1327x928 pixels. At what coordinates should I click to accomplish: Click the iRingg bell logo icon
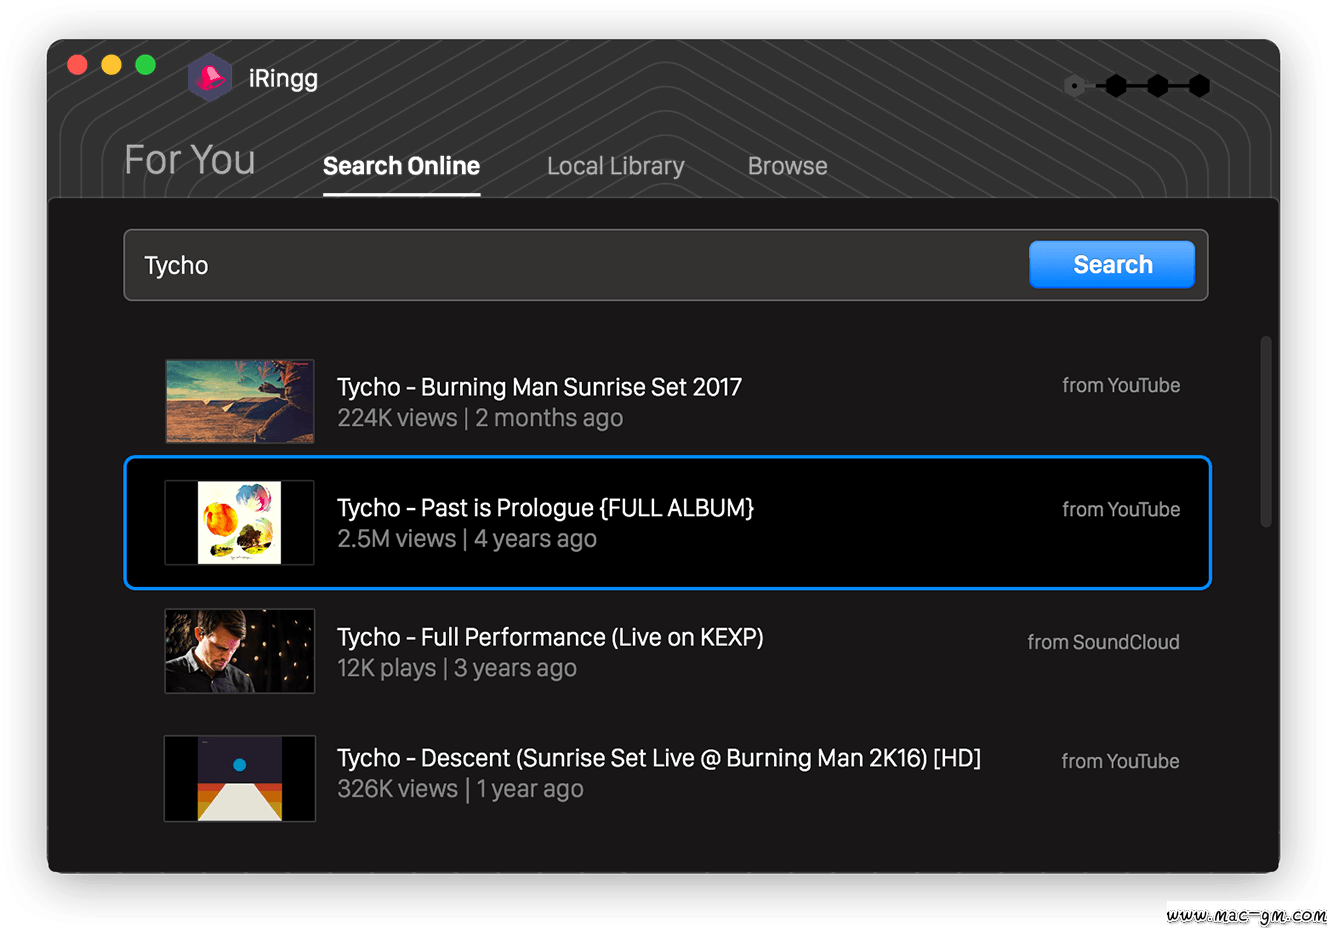210,77
